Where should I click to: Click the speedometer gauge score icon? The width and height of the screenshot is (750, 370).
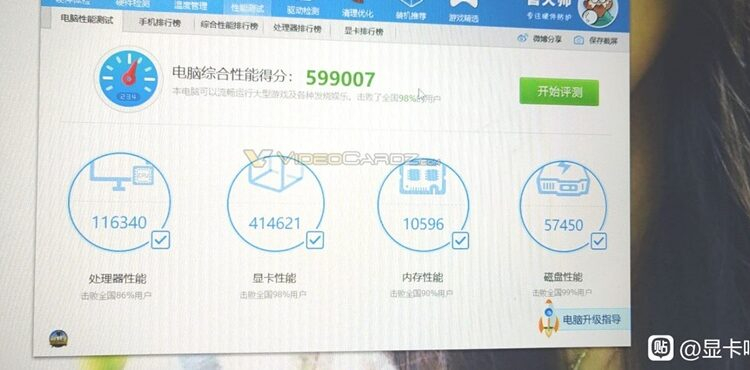click(129, 78)
